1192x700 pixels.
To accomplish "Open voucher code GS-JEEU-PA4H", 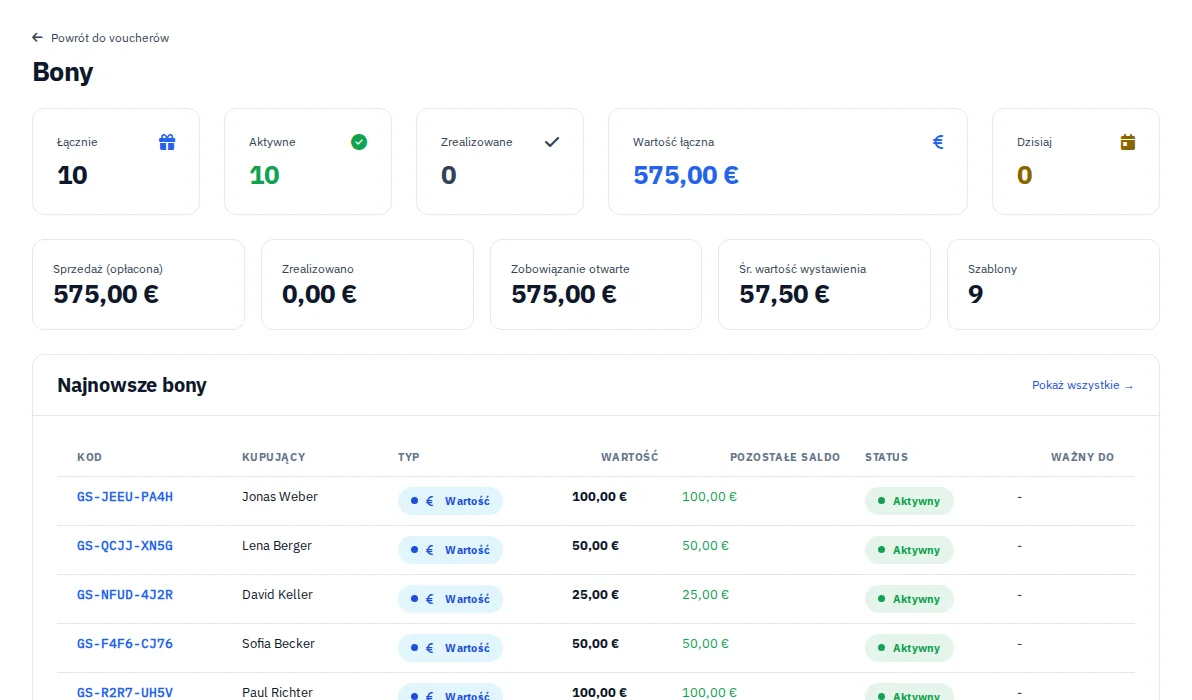I will [x=125, y=497].
